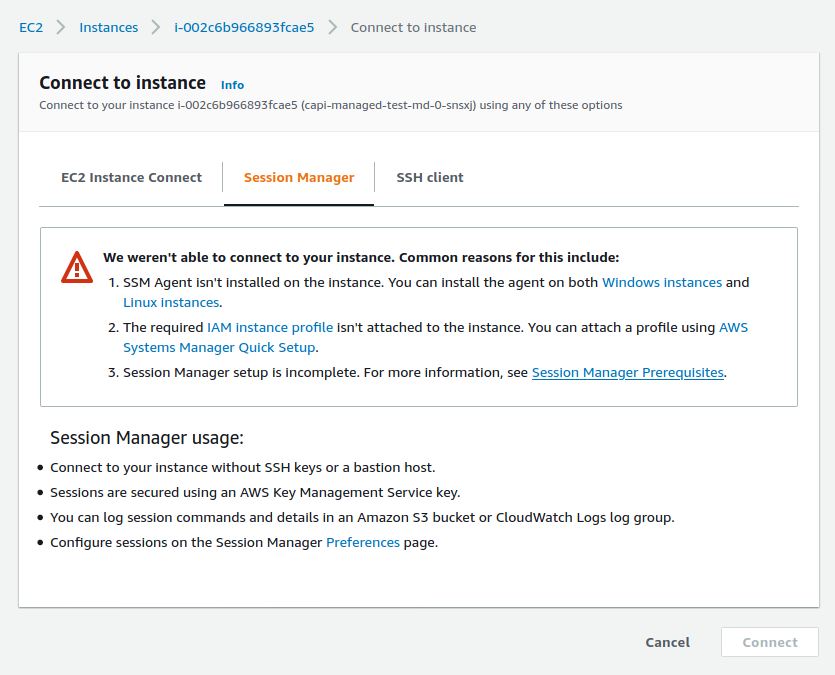The height and width of the screenshot is (675, 835).
Task: Click the Connect to instance breadcrumb text
Action: pos(413,27)
